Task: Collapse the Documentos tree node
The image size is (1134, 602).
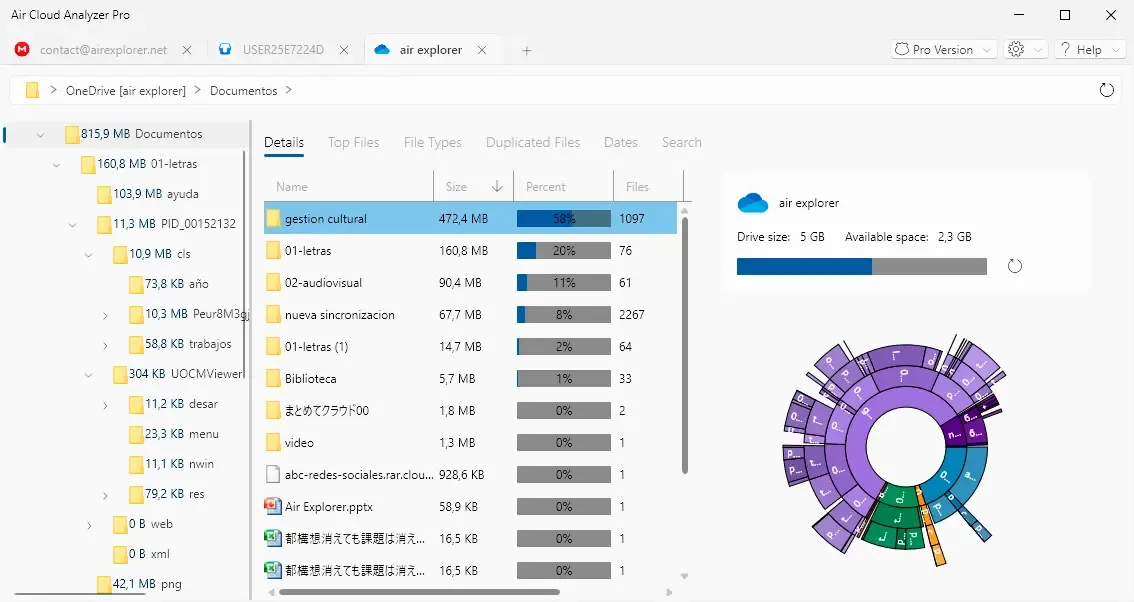Action: click(40, 135)
